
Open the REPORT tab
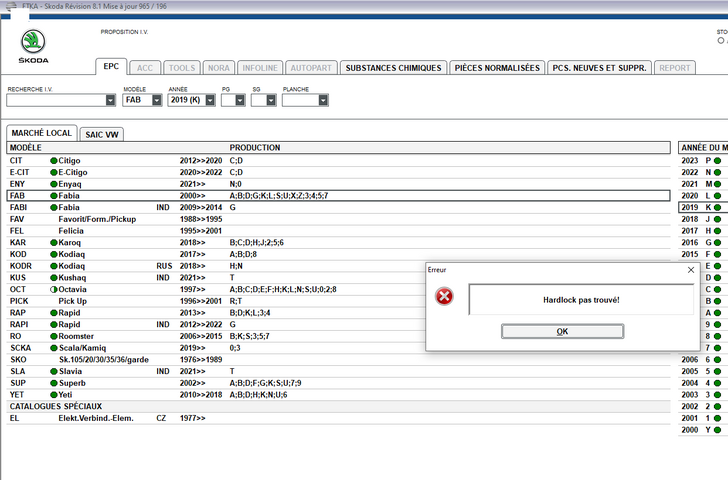[x=675, y=68]
